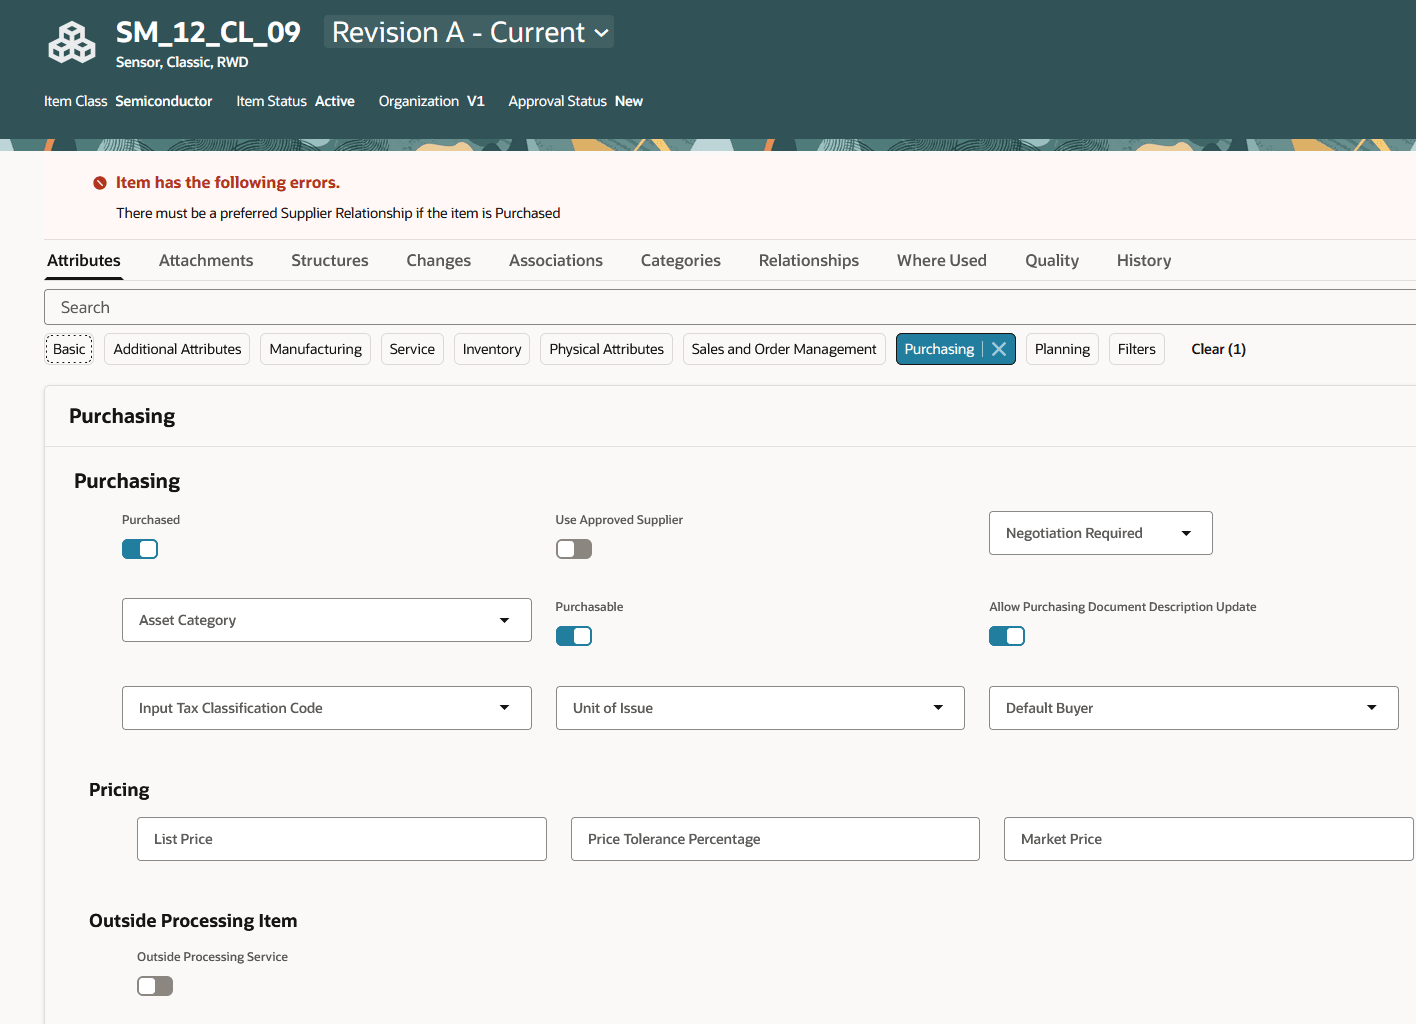Toggle the Purchasable switch
The width and height of the screenshot is (1416, 1024).
574,636
